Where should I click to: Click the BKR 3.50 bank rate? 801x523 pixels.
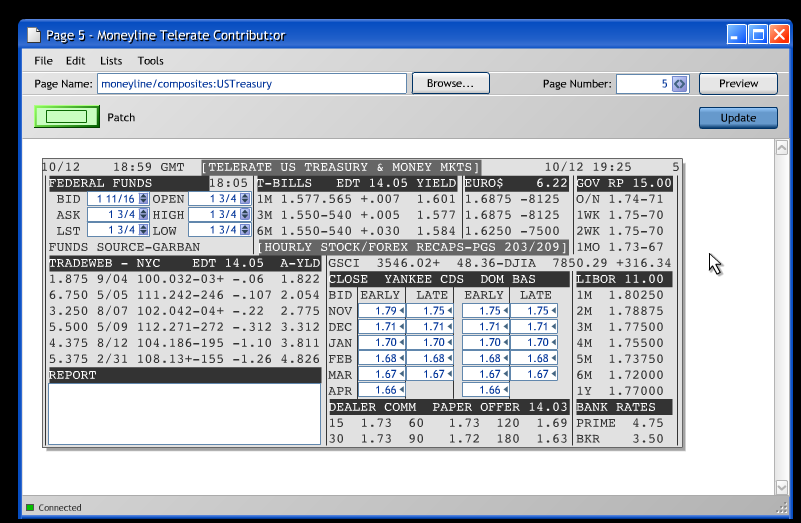[x=620, y=439]
